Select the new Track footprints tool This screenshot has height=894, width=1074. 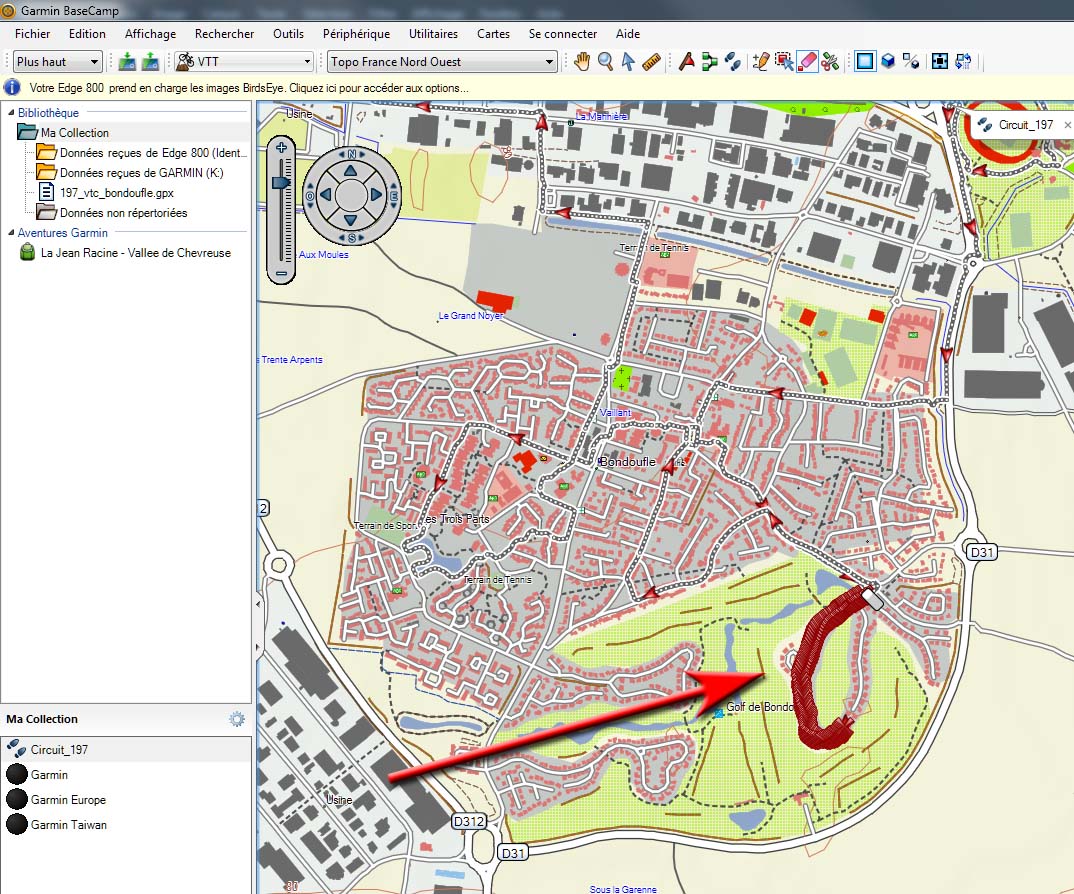pos(733,62)
